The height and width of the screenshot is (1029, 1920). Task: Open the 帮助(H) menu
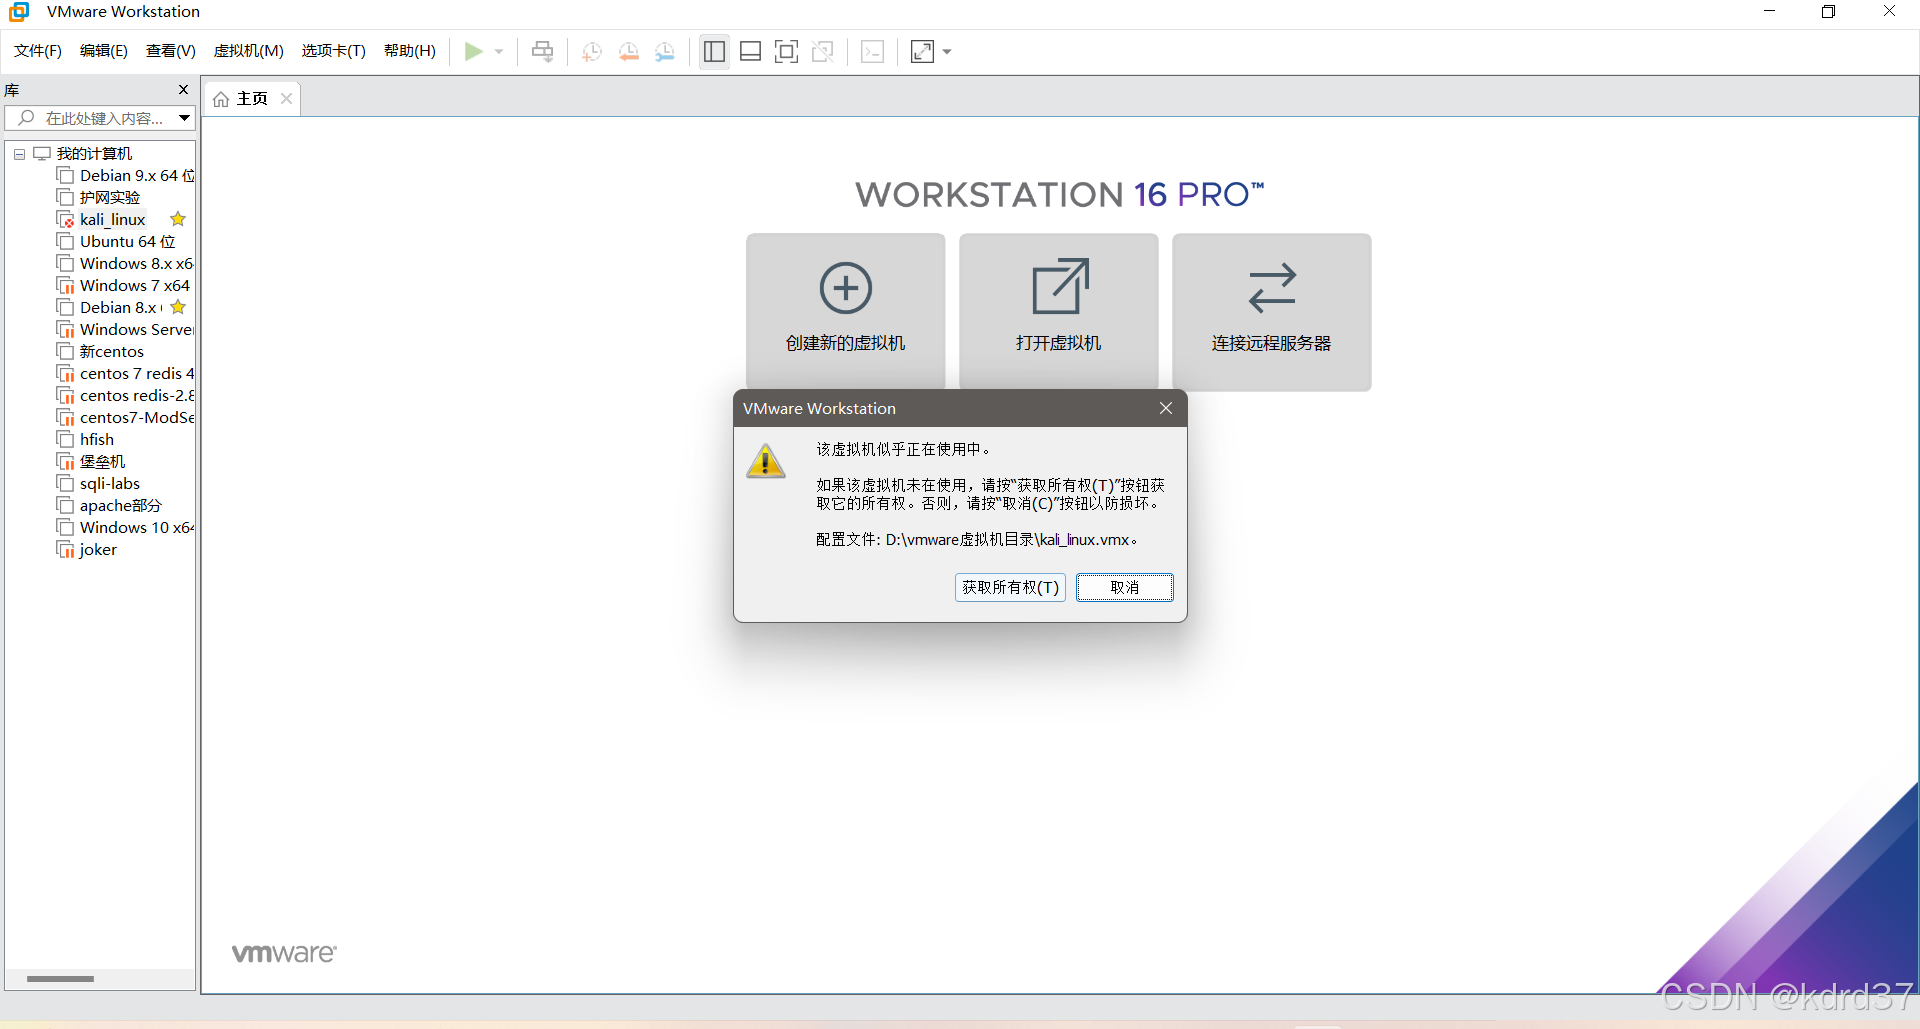(x=410, y=51)
